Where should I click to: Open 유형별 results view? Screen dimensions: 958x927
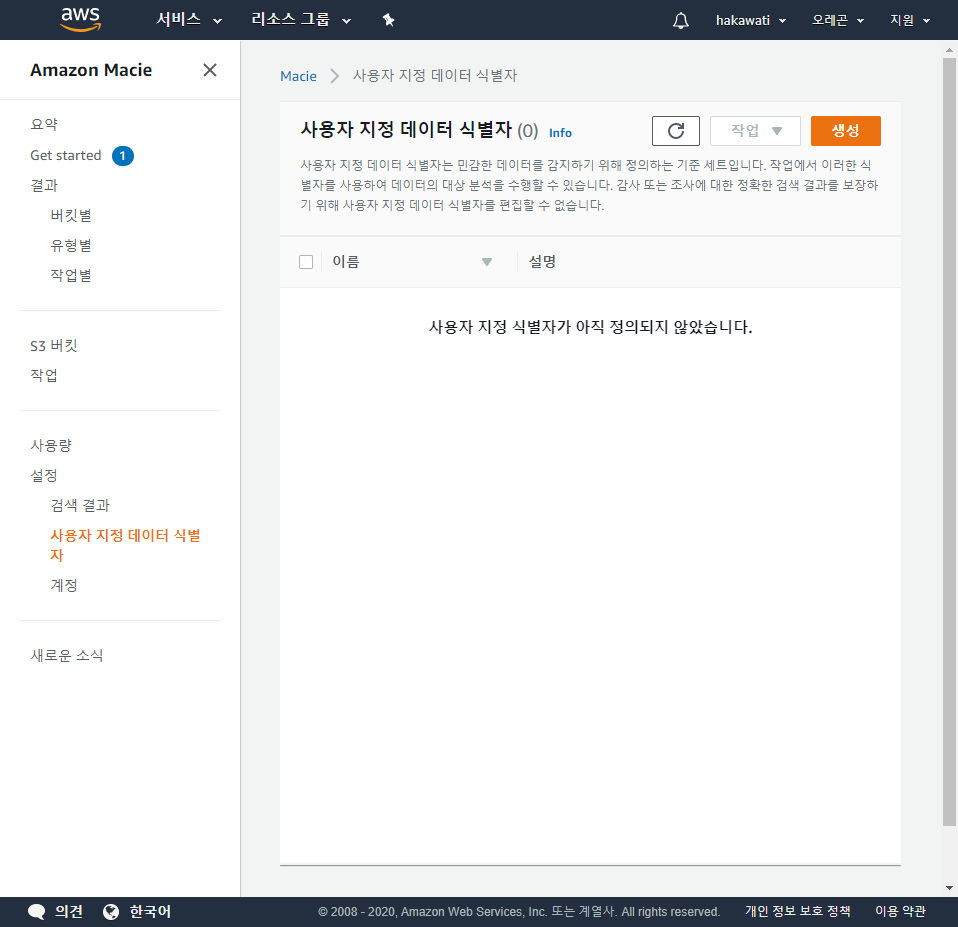71,245
